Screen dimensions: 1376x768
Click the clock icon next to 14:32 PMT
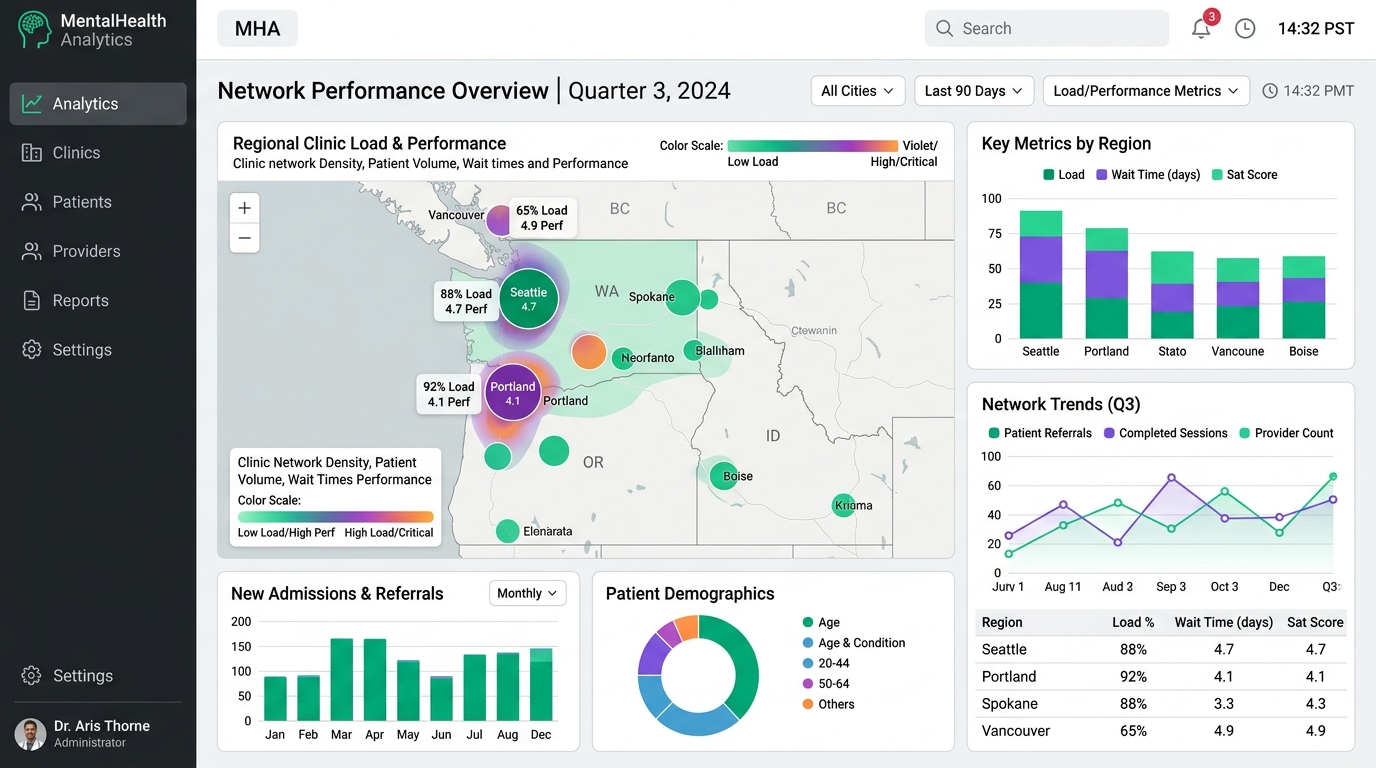pos(1270,91)
